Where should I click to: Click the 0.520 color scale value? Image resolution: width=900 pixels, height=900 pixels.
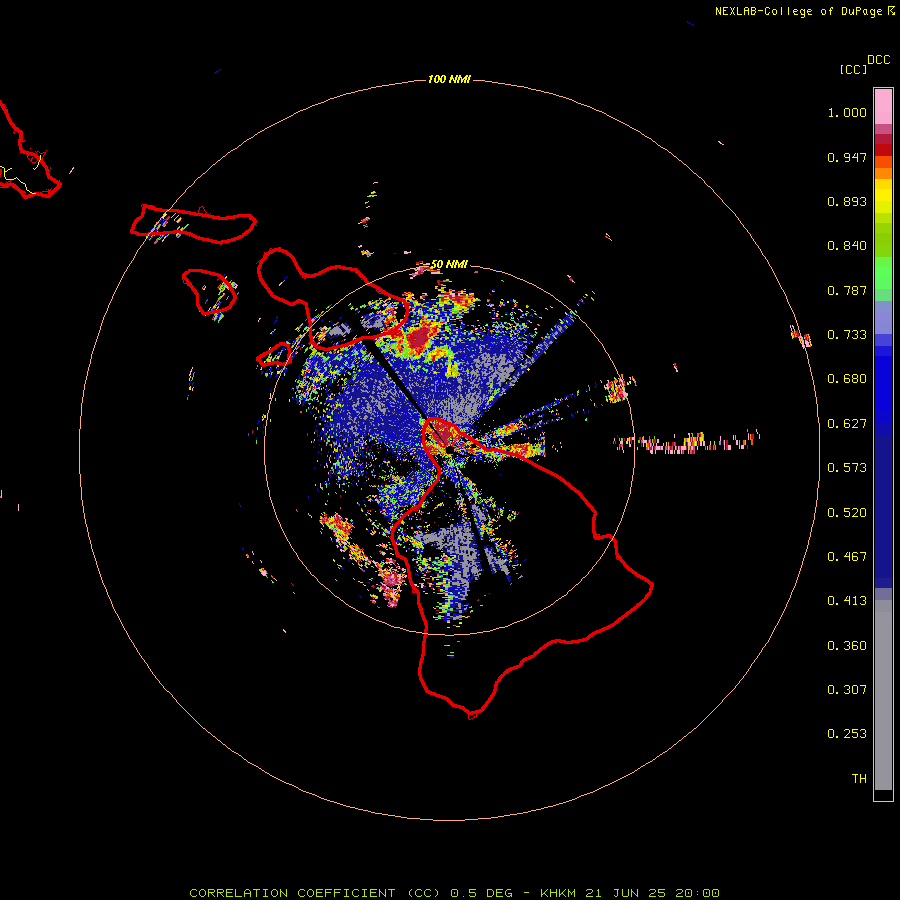[x=847, y=513]
